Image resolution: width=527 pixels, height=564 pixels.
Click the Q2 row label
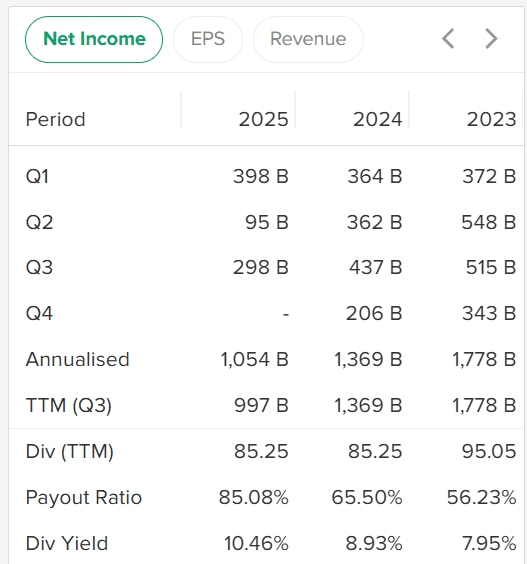pyautogui.click(x=39, y=222)
